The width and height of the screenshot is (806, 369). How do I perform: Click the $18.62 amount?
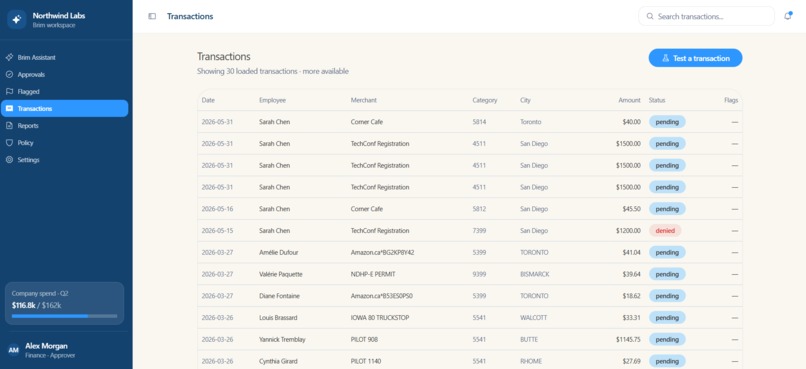(x=632, y=296)
